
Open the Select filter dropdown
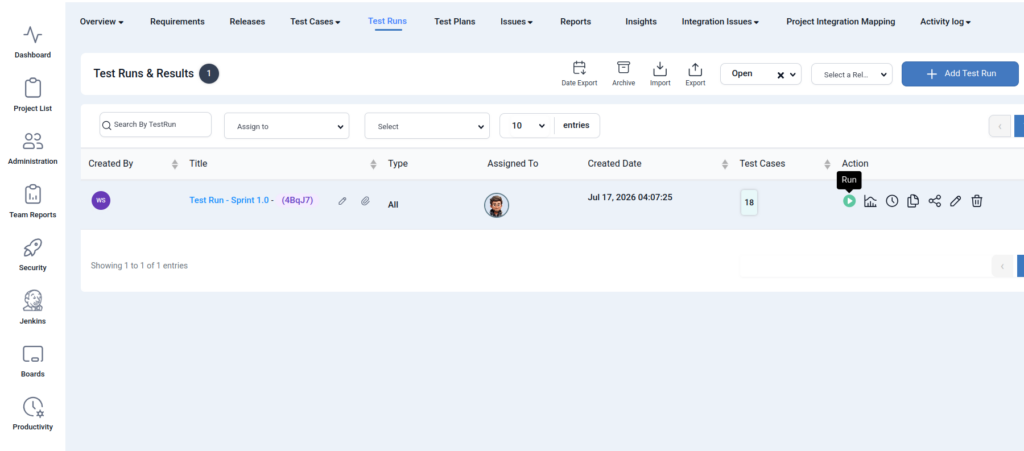427,126
